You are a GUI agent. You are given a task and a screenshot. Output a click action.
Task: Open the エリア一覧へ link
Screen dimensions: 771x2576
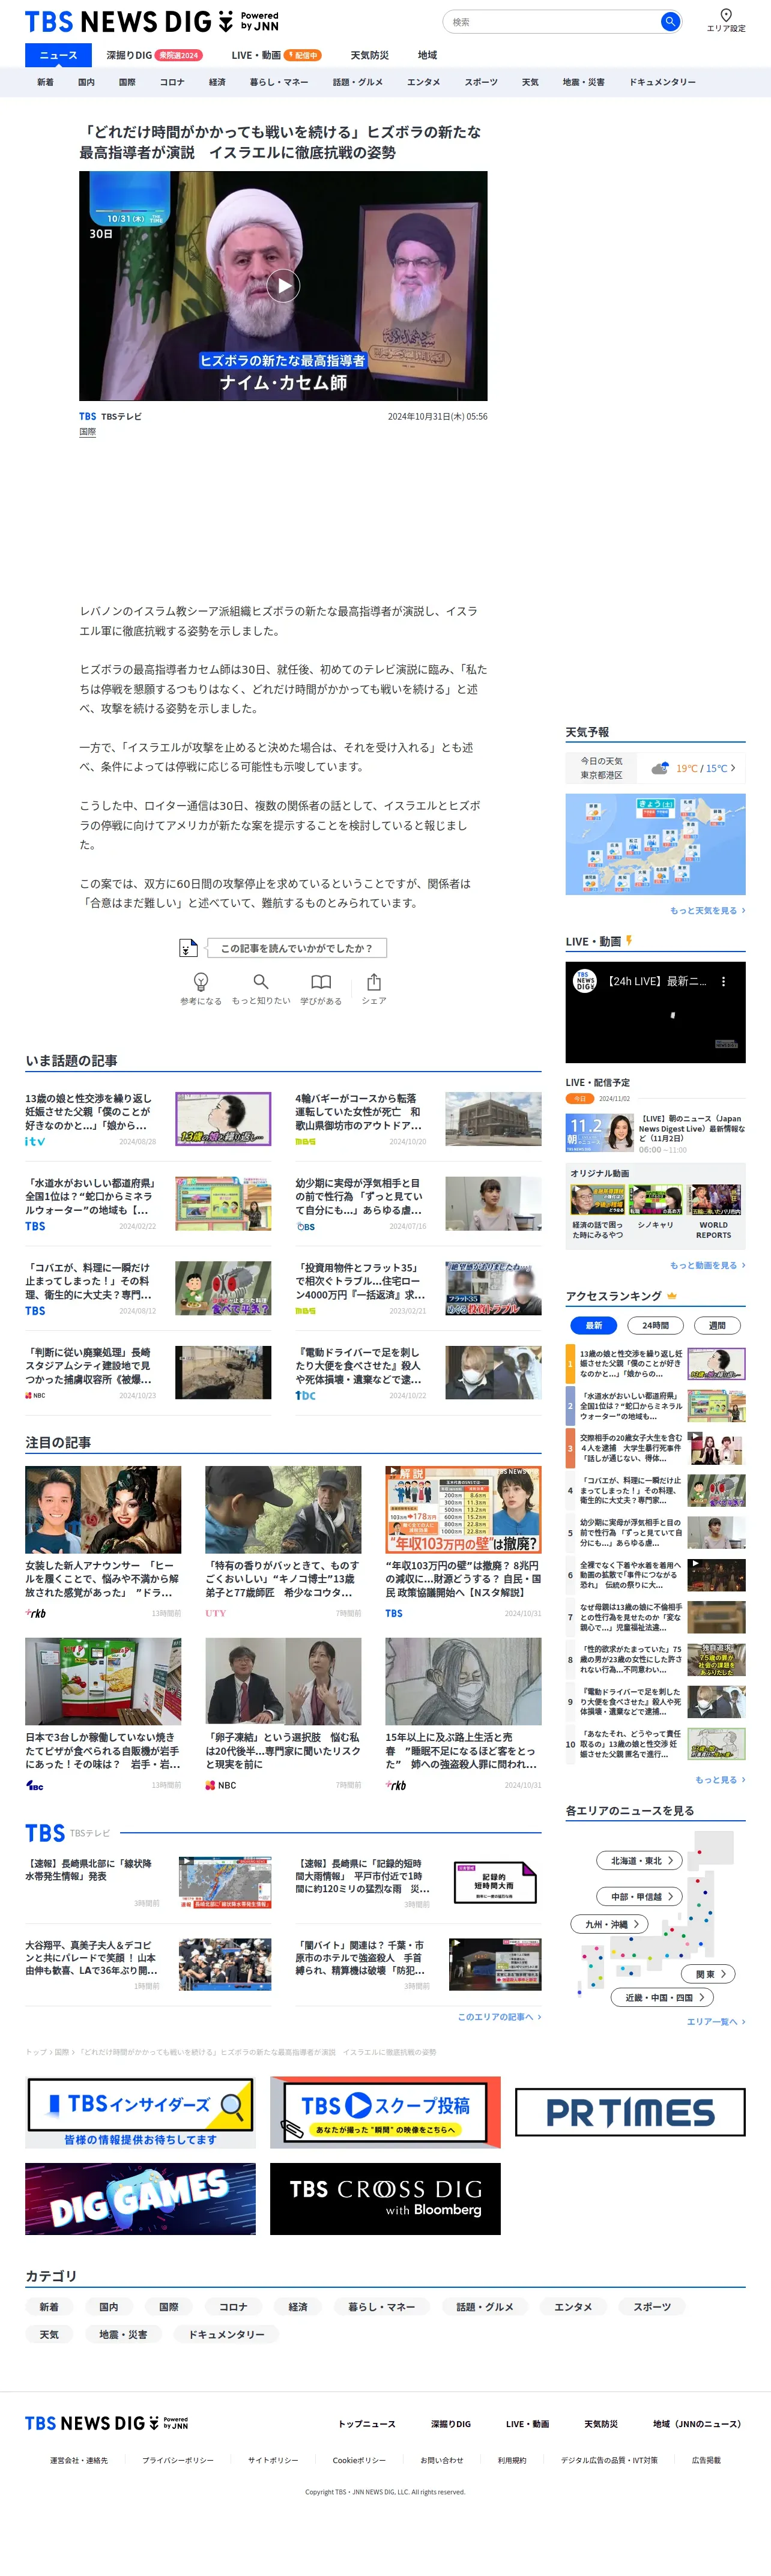[716, 2022]
